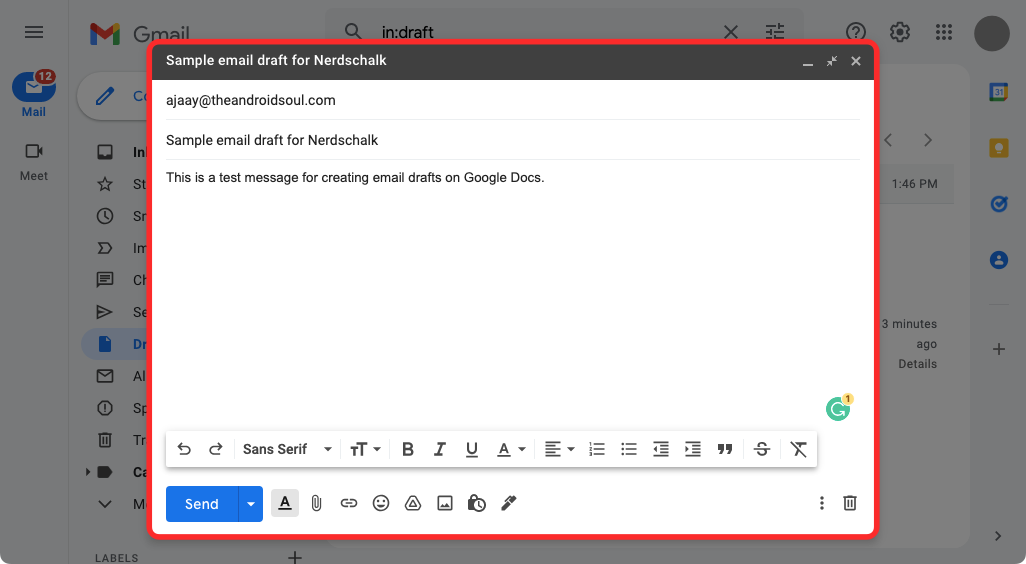Viewport: 1026px width, 564px height.
Task: Open the Google apps grid
Action: (944, 32)
